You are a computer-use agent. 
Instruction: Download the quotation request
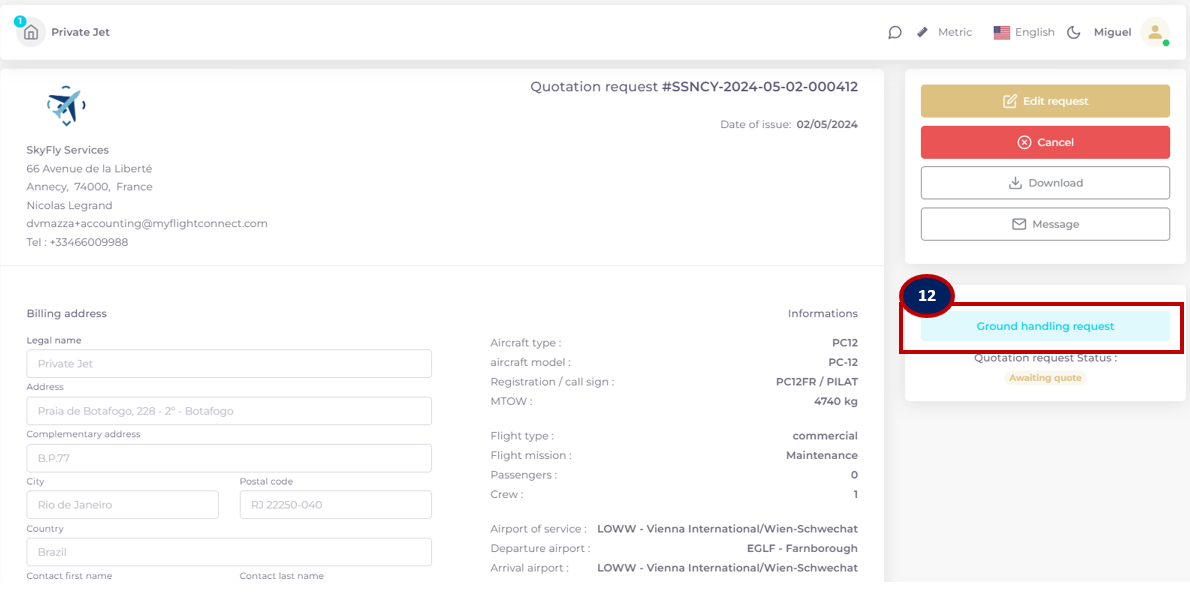(x=1045, y=183)
